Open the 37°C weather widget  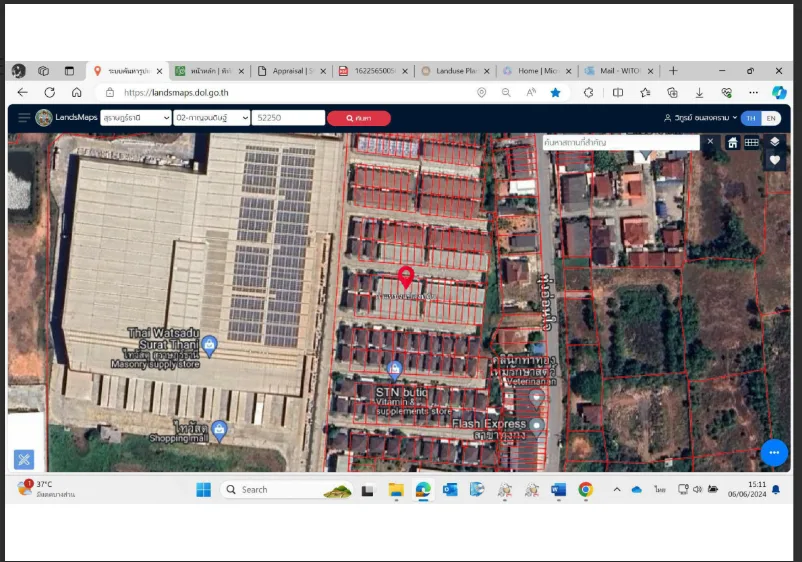[x=45, y=489]
